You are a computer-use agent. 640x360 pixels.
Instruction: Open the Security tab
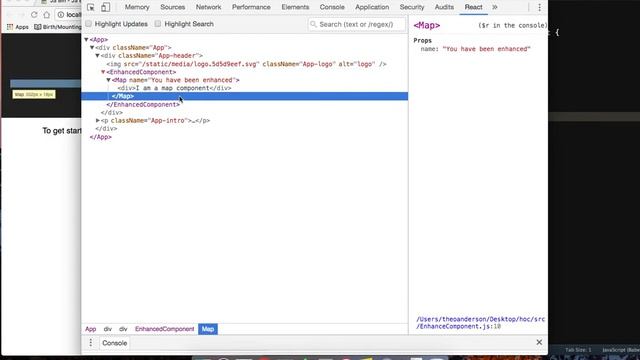[412, 7]
